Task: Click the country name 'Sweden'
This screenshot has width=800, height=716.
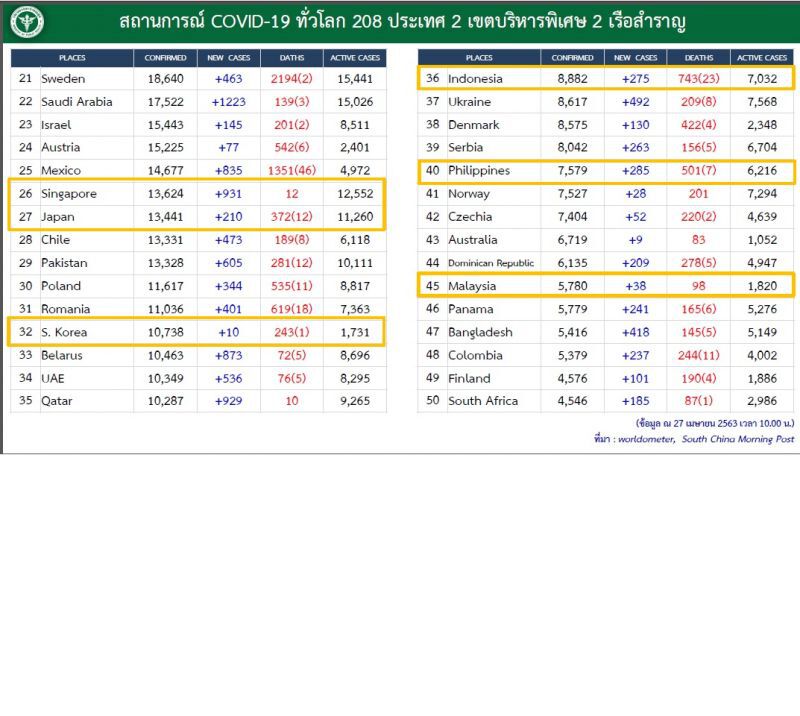Action: click(63, 79)
